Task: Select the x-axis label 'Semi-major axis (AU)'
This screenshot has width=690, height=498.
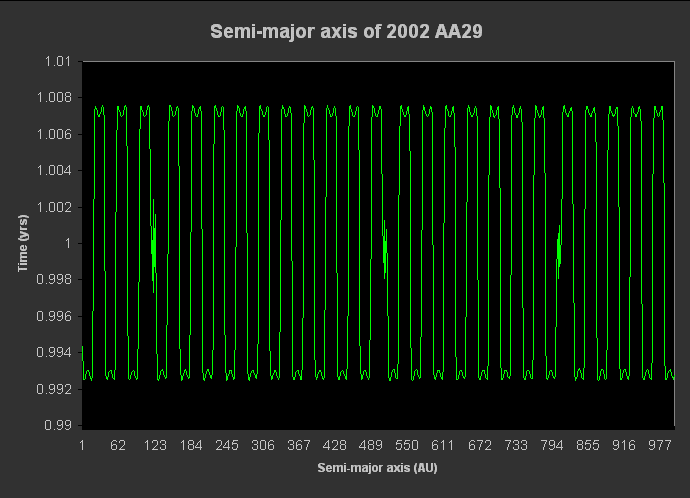Action: coord(377,468)
